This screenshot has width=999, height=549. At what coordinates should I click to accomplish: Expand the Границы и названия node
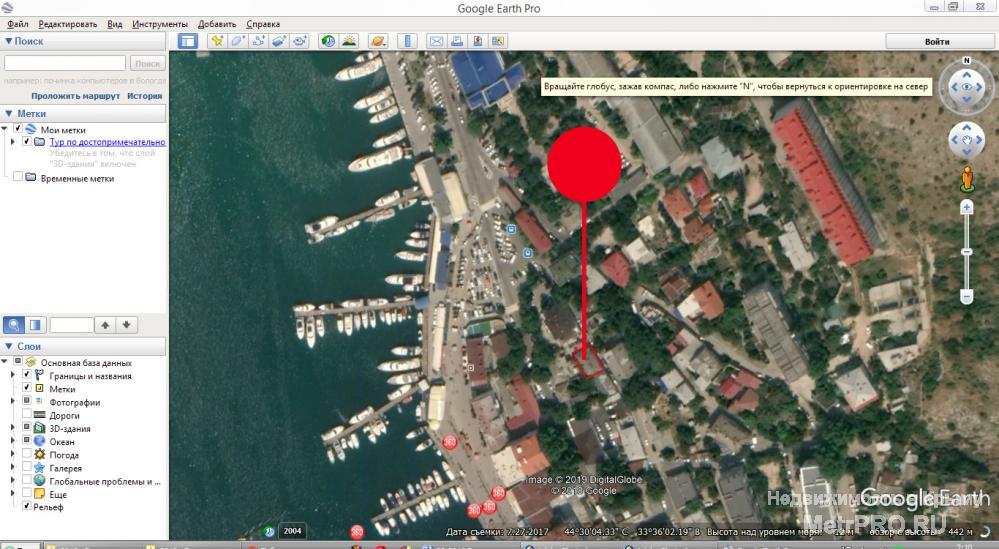(x=13, y=375)
